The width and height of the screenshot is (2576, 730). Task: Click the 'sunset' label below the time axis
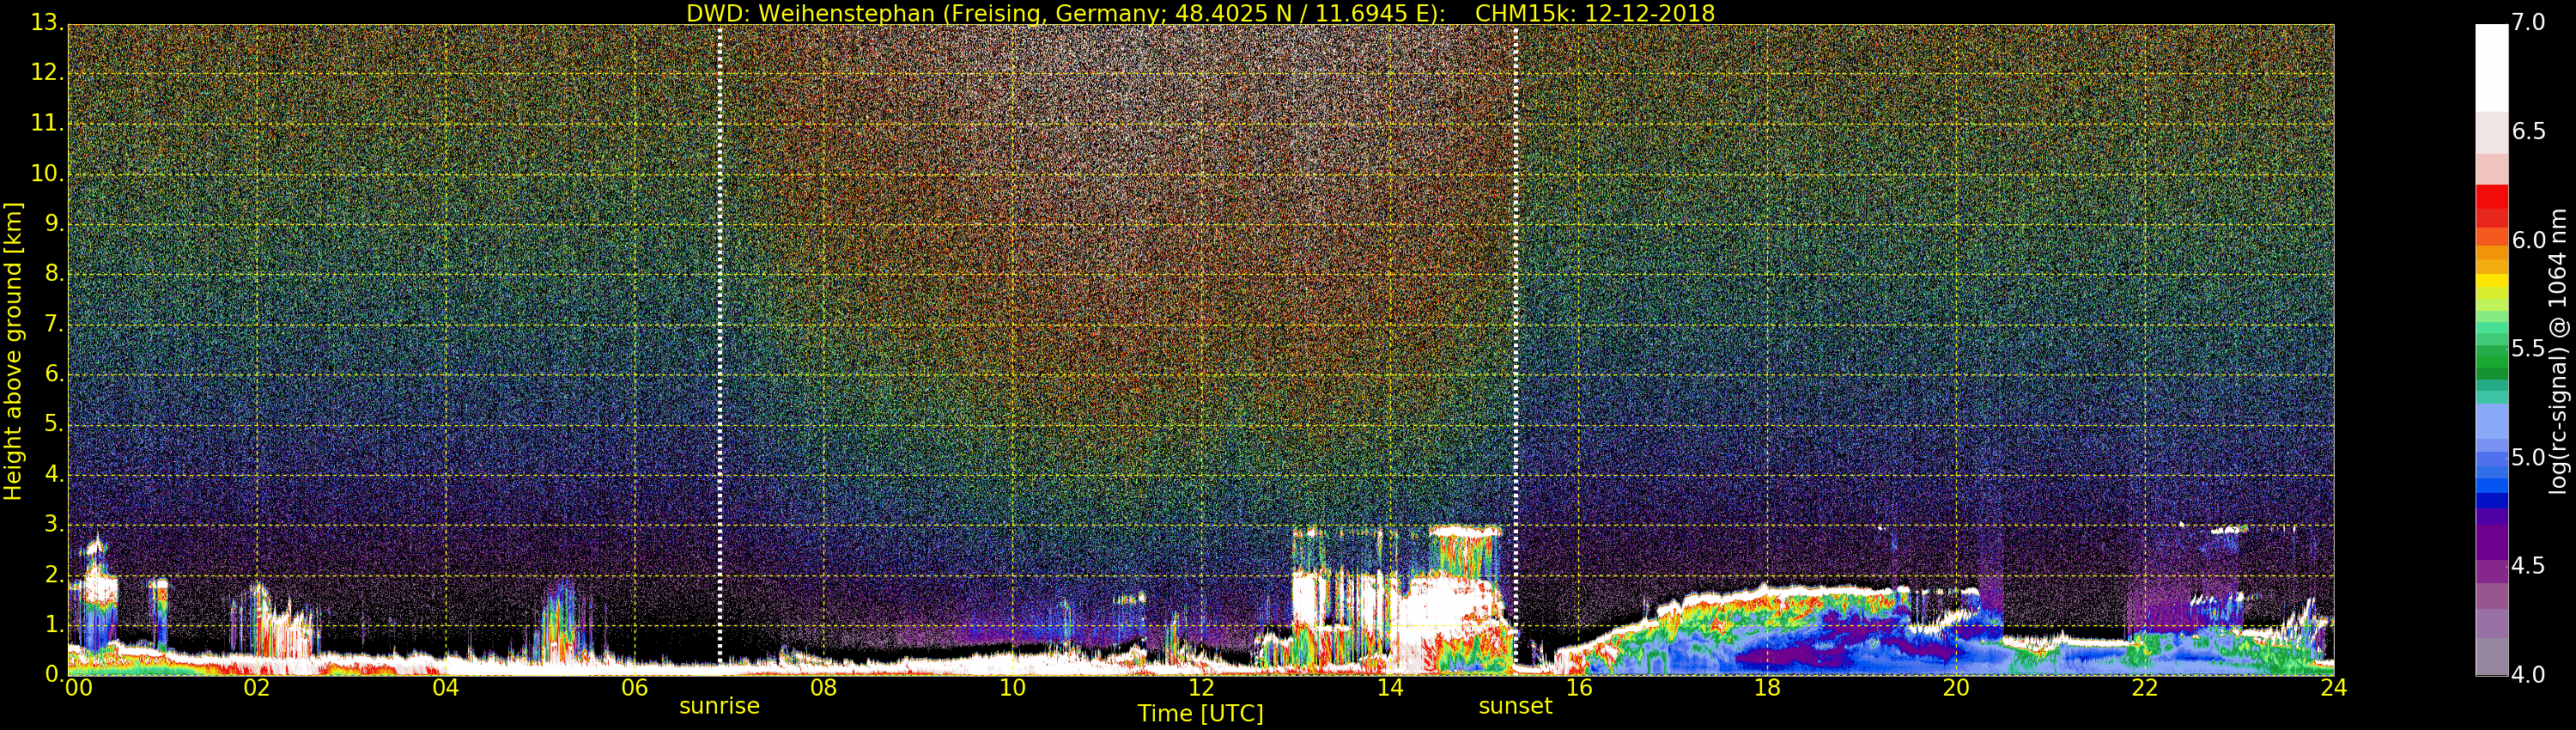[x=1515, y=706]
